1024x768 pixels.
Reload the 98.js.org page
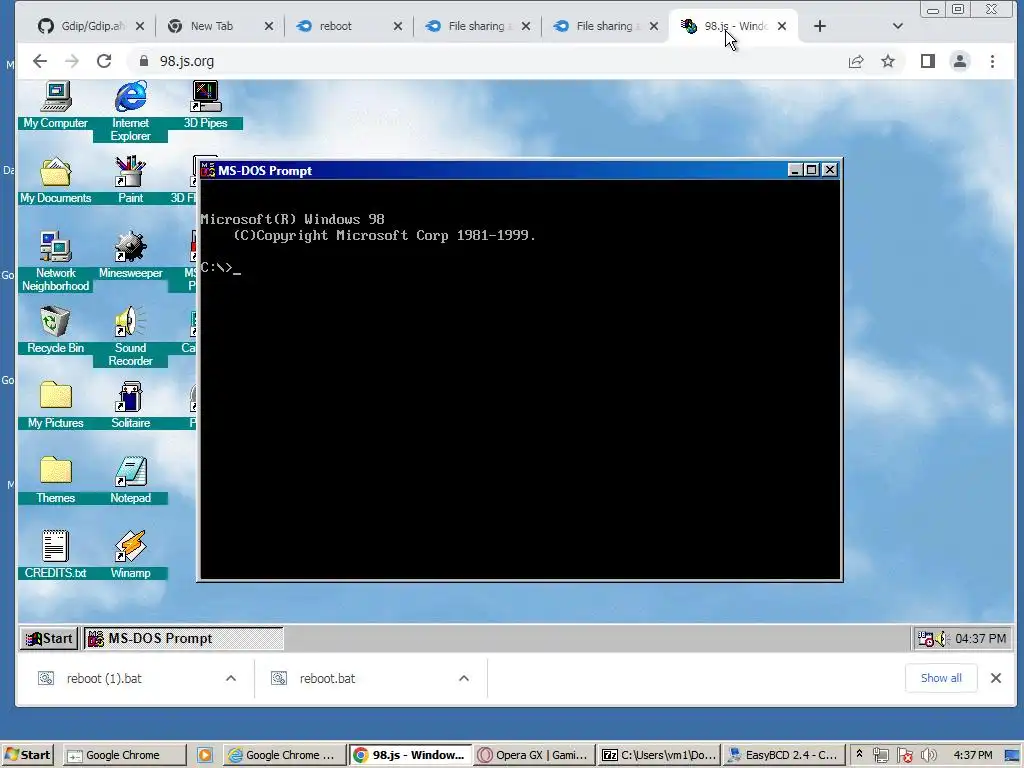[x=104, y=61]
